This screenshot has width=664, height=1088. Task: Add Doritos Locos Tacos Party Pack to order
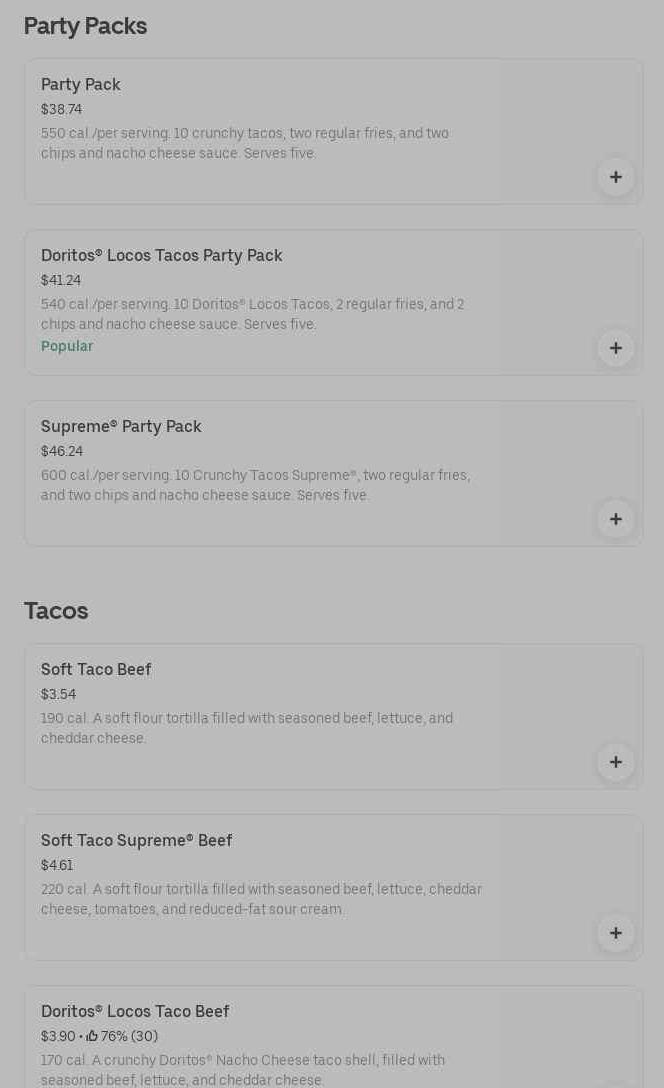point(616,348)
